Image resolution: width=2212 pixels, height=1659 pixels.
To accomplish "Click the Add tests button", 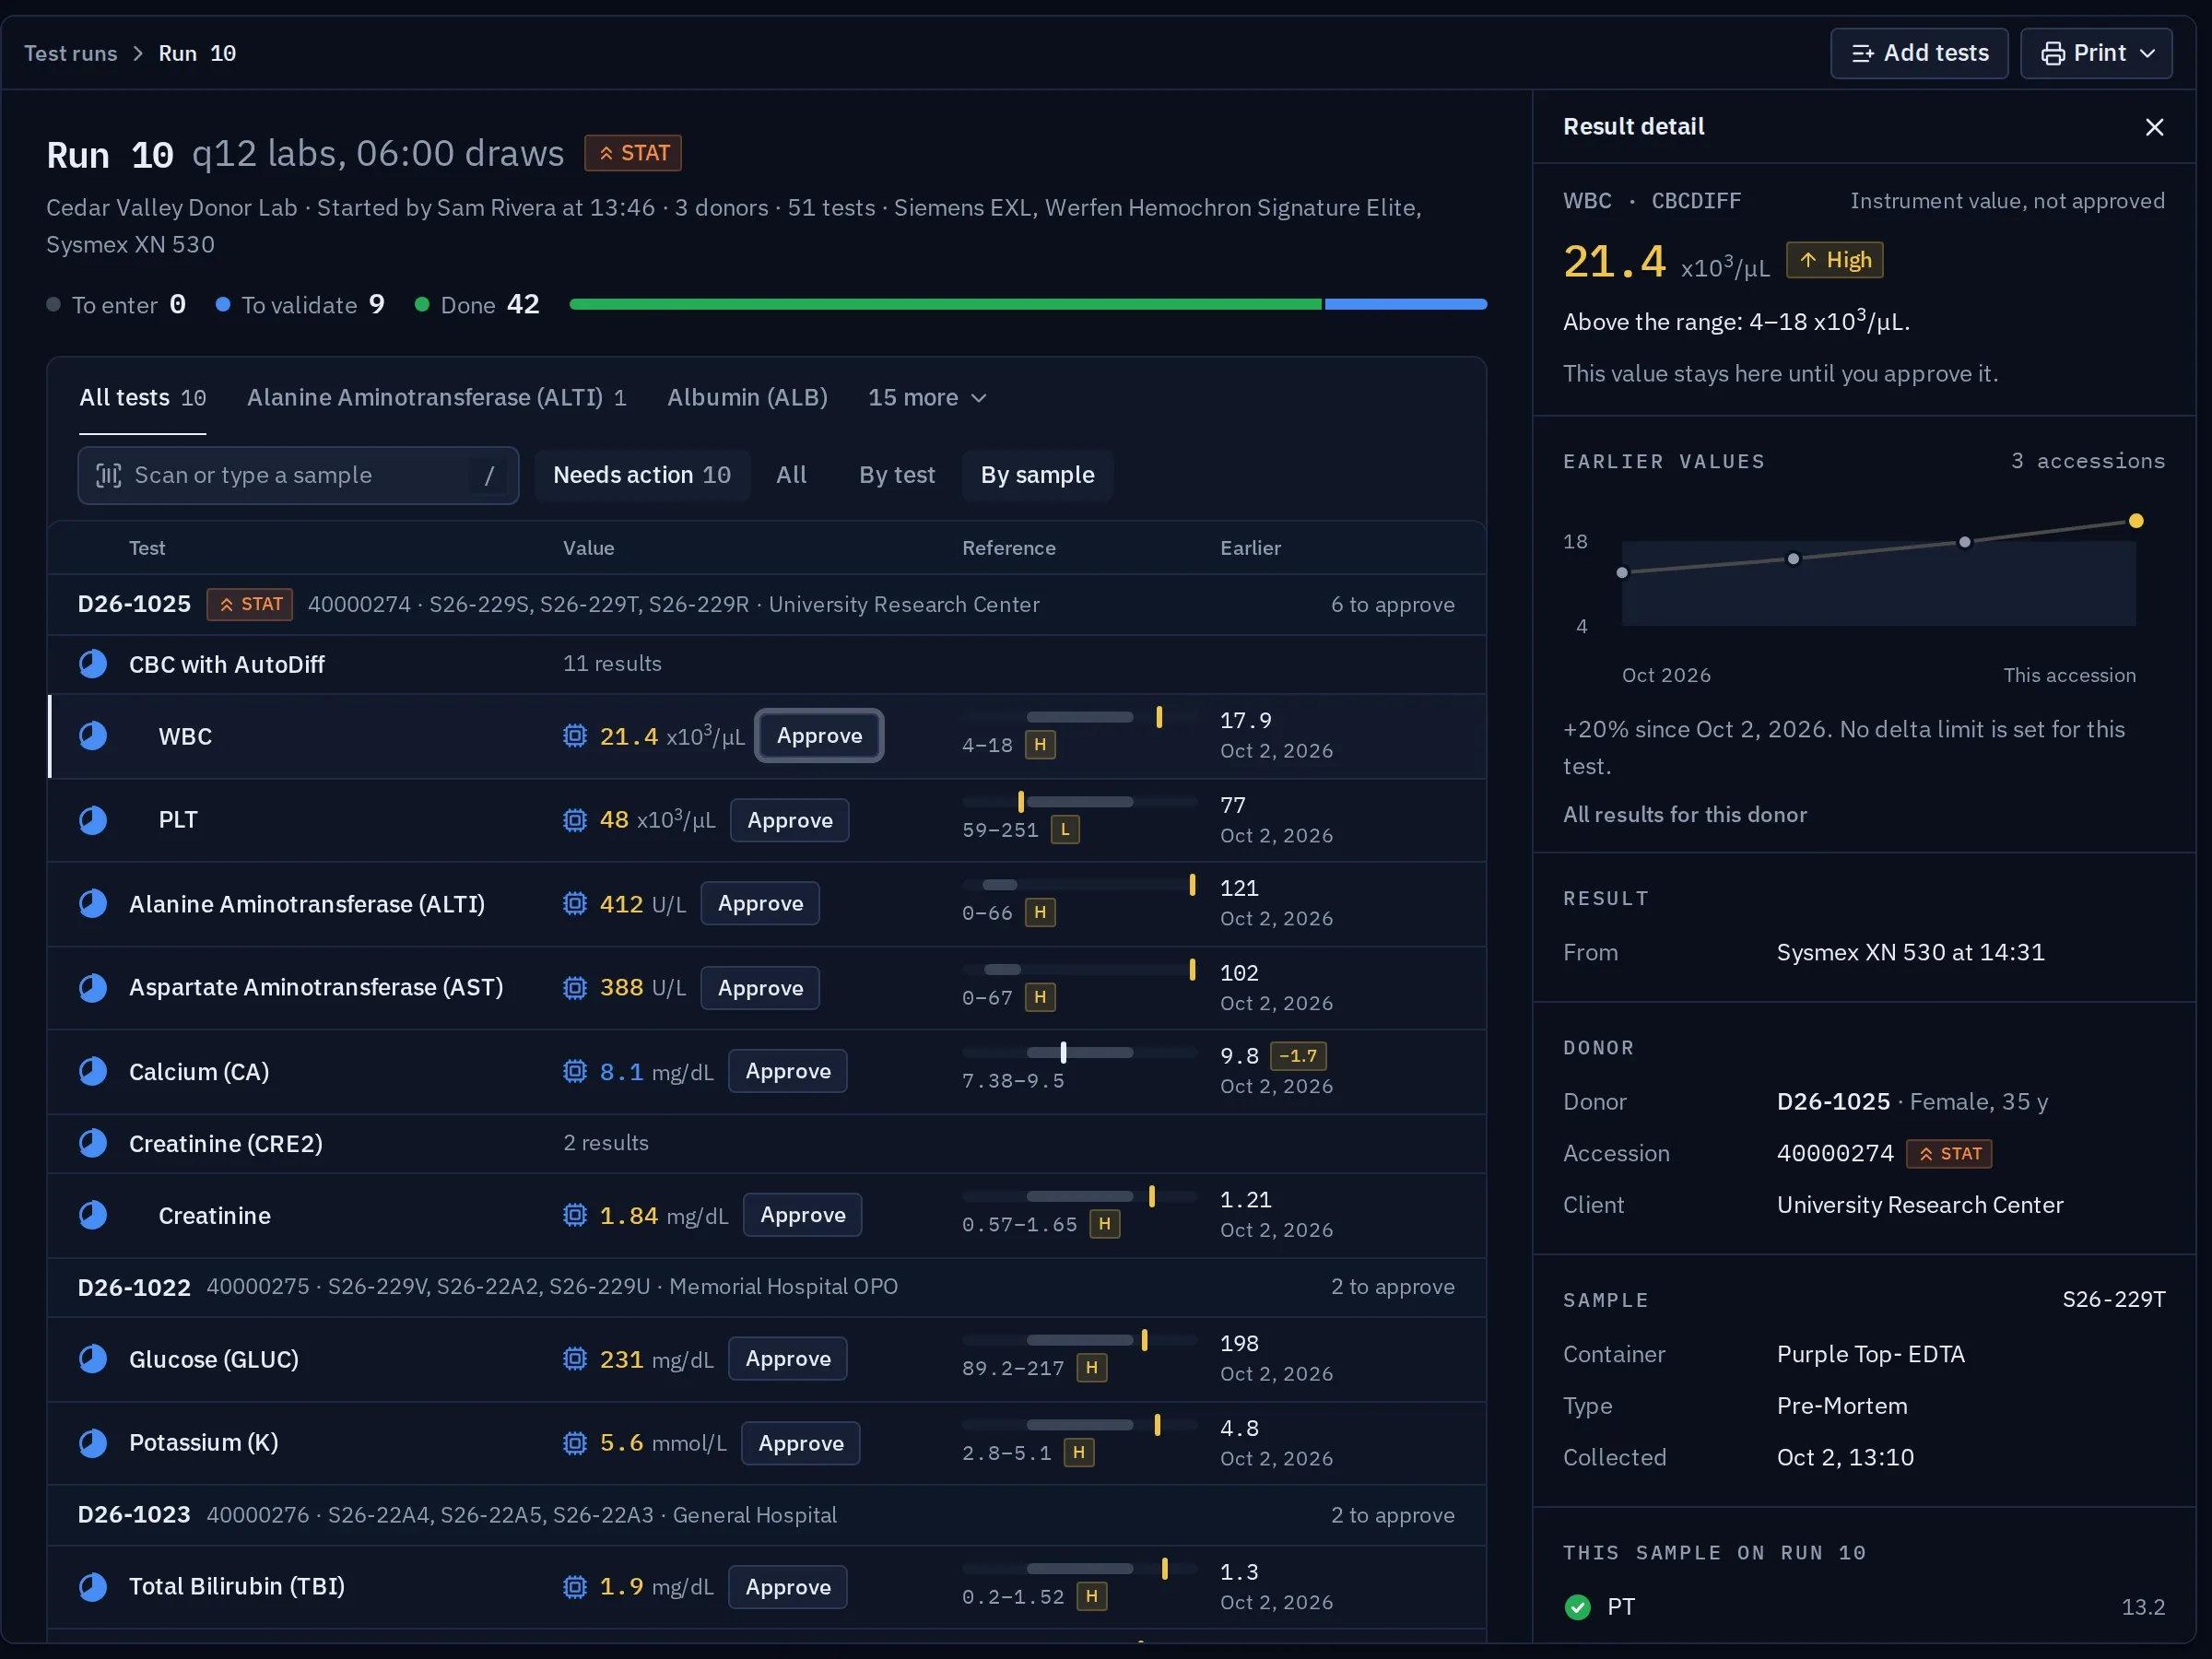I will point(1919,53).
